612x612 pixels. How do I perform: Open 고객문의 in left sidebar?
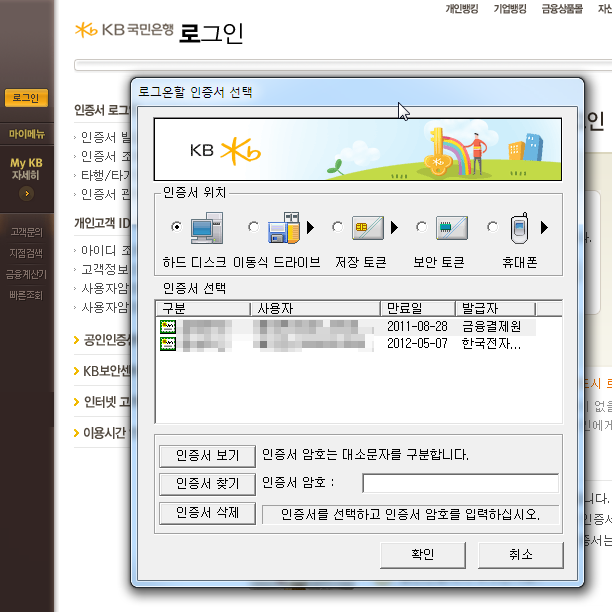tap(26, 232)
